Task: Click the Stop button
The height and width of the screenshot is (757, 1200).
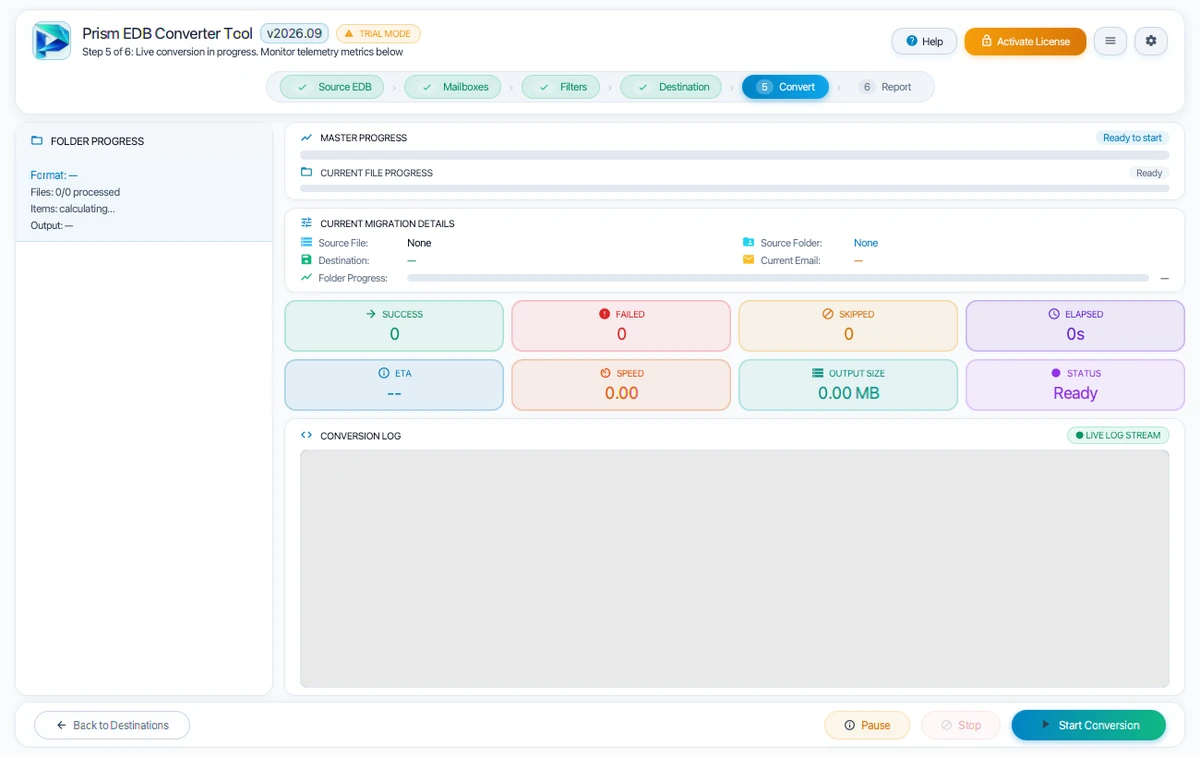Action: tap(960, 725)
